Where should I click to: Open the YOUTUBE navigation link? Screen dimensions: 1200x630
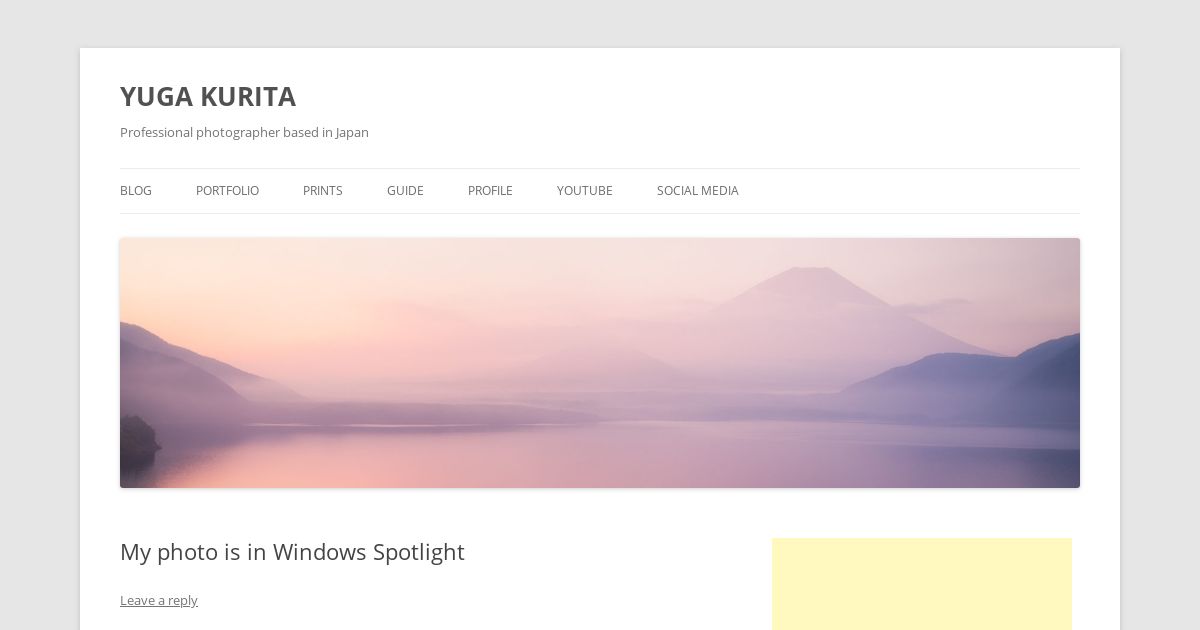click(x=585, y=191)
